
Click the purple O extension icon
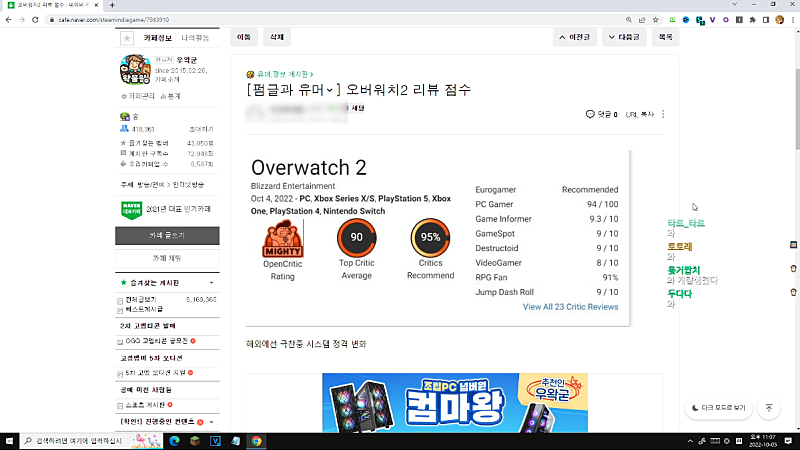726,20
